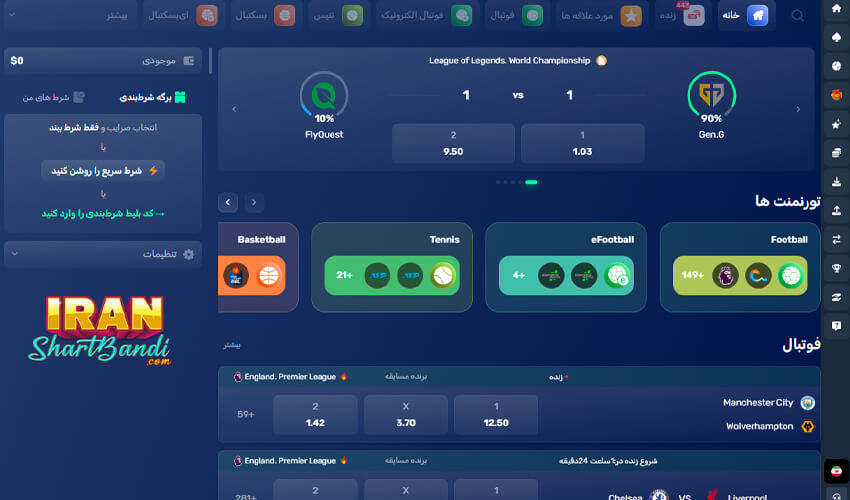The image size is (850, 500).
Task: Click بیشتر link in football section
Action: 232,345
